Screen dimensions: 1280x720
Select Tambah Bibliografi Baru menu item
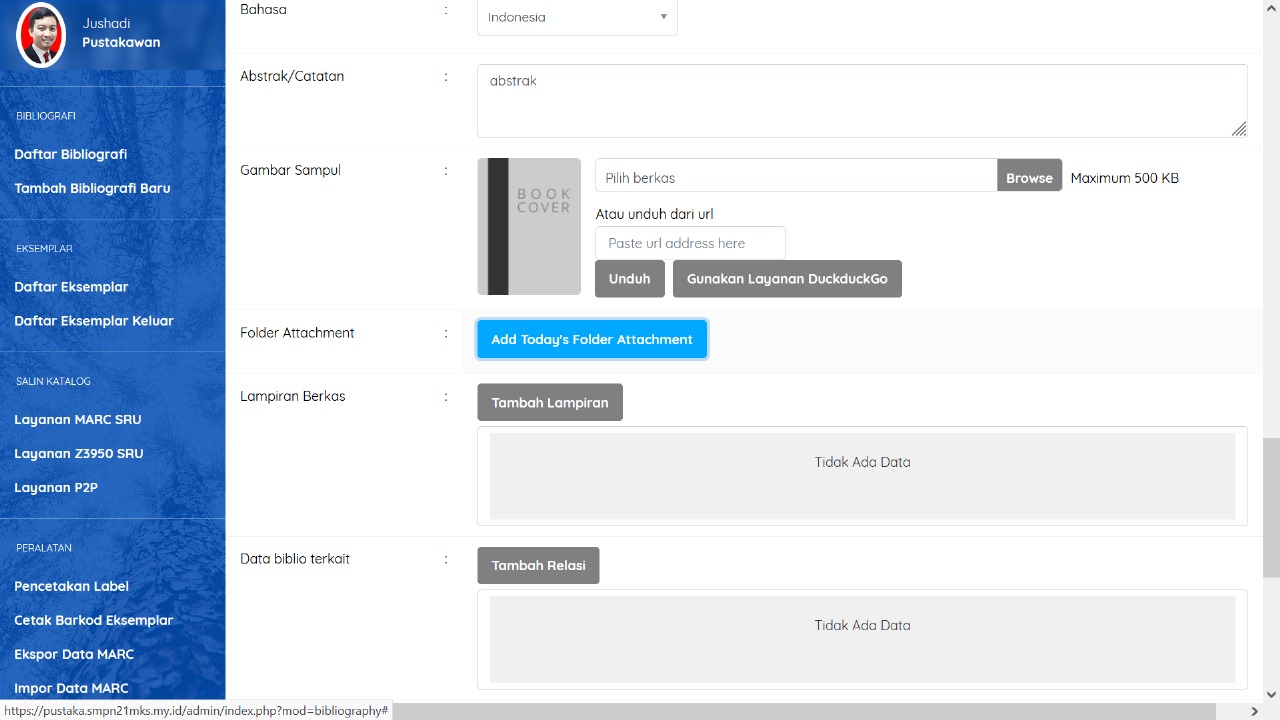point(92,188)
